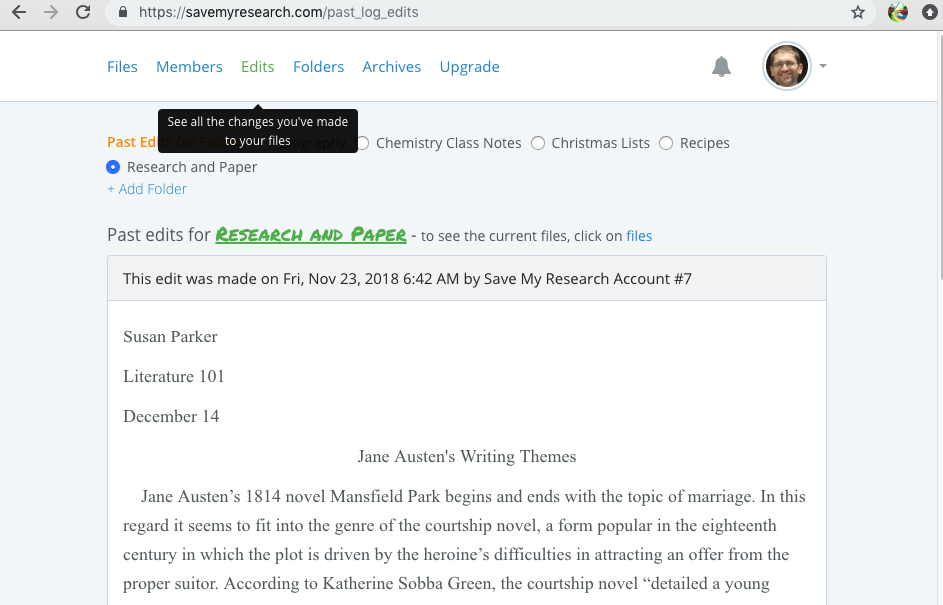Screen dimensions: 943x605
Task: Go to the Files section
Action: pyautogui.click(x=122, y=66)
